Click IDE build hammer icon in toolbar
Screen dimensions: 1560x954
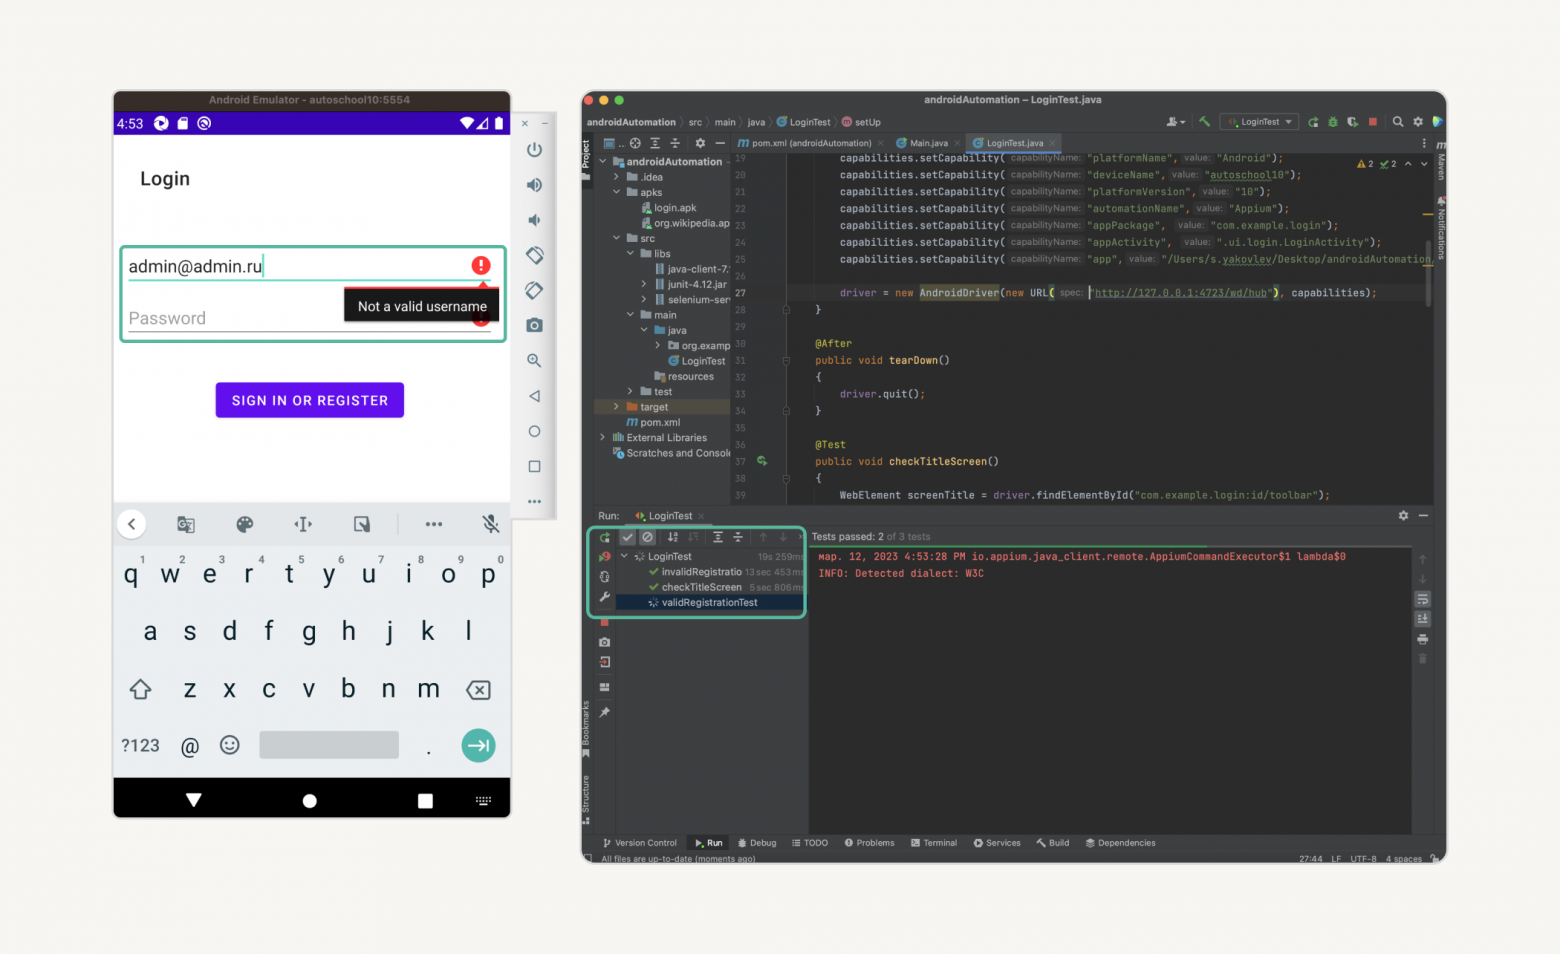(x=1205, y=122)
